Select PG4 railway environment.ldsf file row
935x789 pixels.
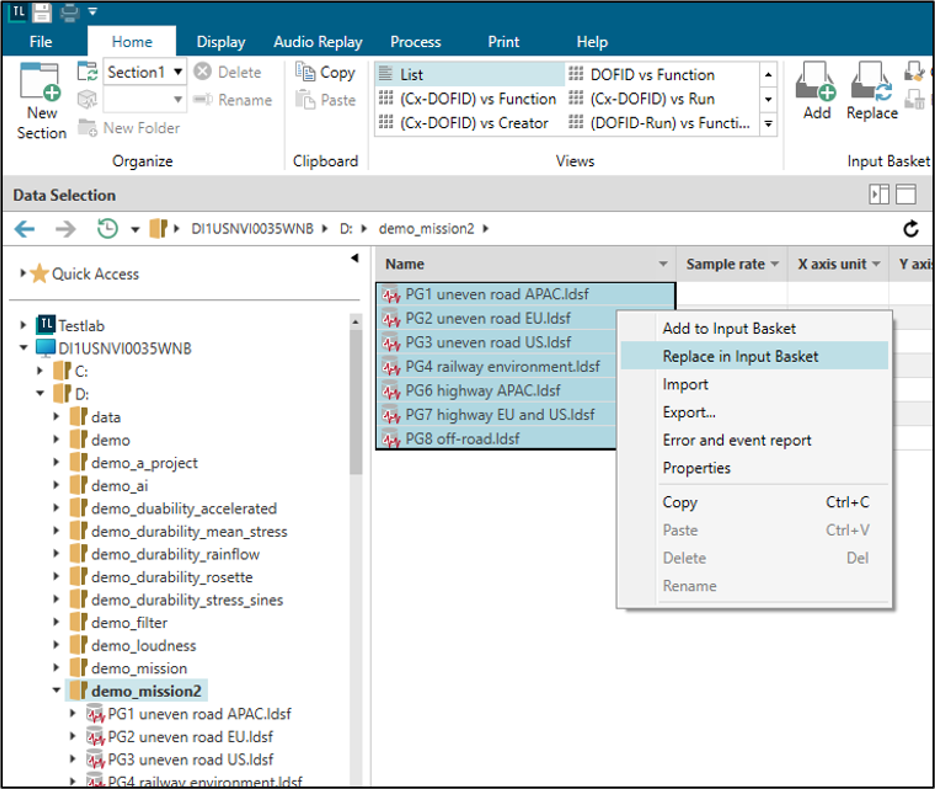click(502, 366)
